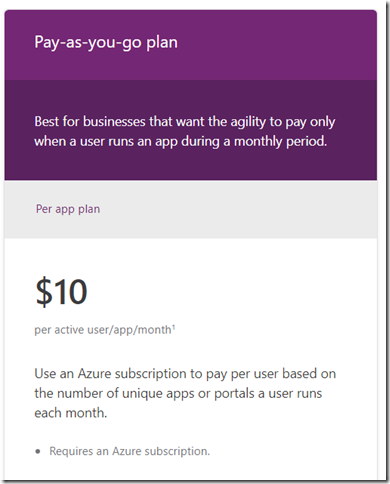Click "Azure" in the "Use an Azure subscription" line

pos(94,374)
